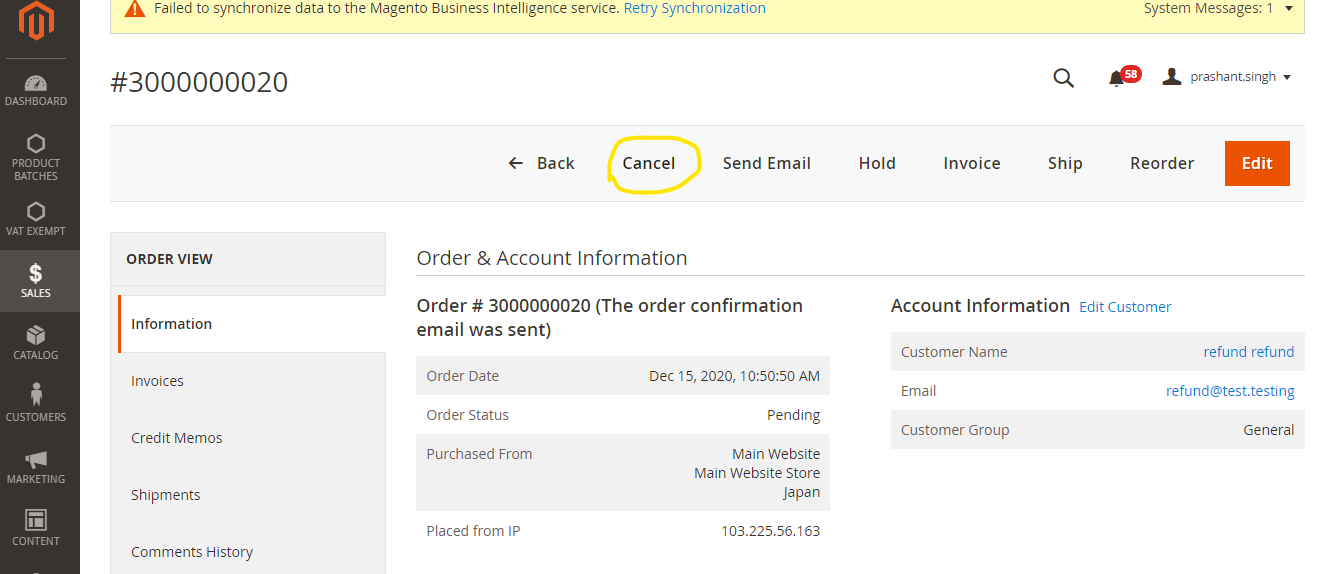Open the Content sidebar menu
The height and width of the screenshot is (574, 1328).
pos(36,528)
